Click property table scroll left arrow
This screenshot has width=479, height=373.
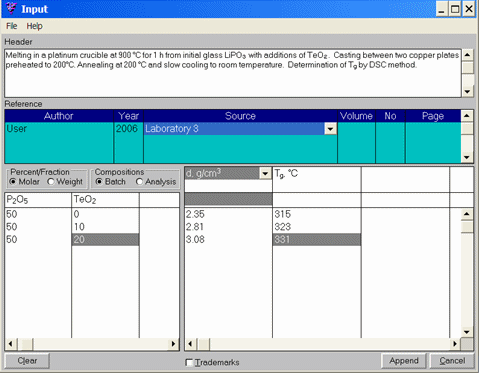(x=190, y=344)
